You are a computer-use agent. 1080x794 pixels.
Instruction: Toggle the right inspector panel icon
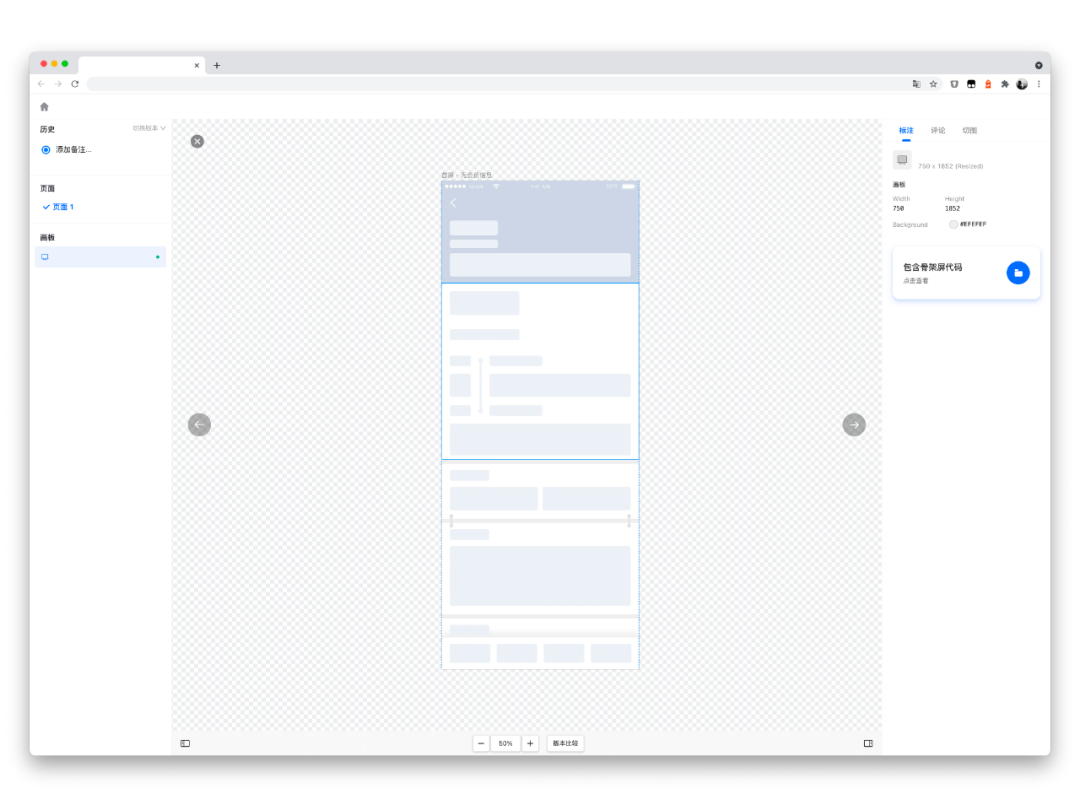click(x=868, y=743)
